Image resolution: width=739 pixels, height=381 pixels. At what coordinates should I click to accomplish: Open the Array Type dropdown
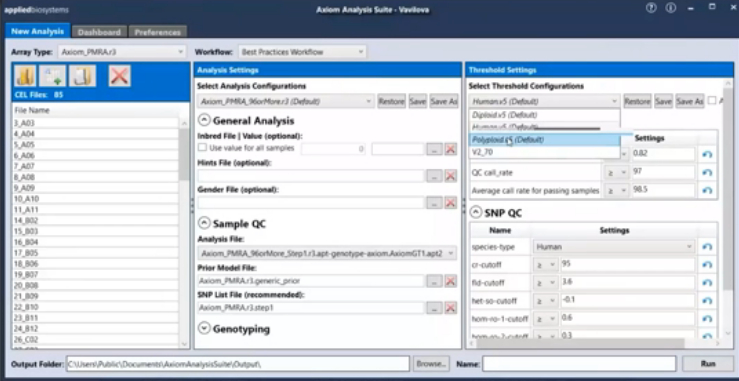click(x=122, y=52)
